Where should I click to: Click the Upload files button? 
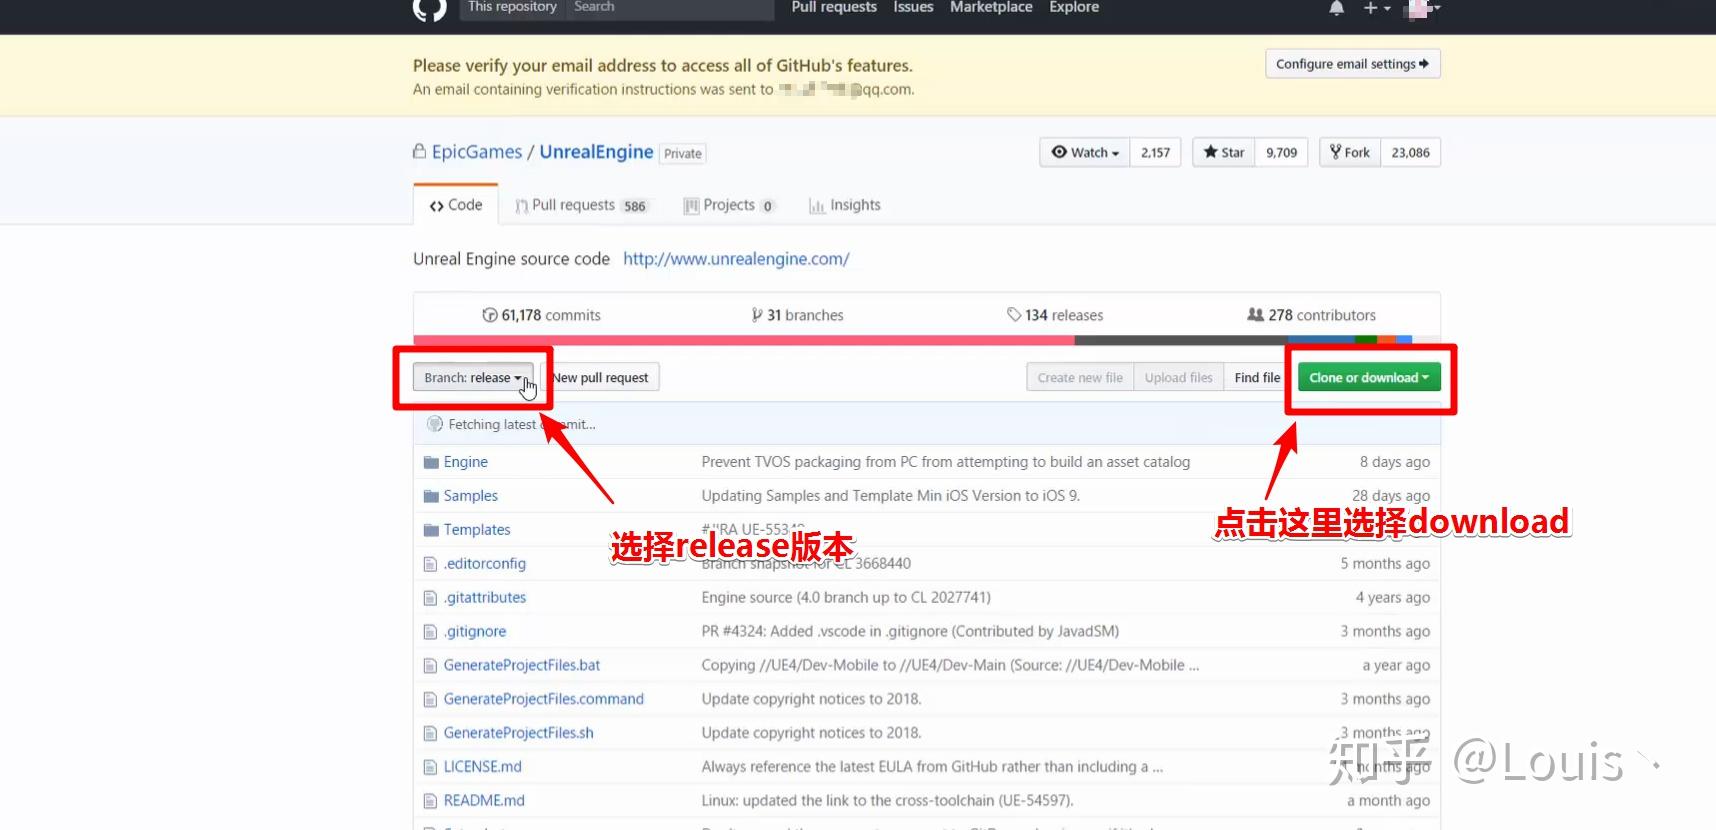(1178, 378)
